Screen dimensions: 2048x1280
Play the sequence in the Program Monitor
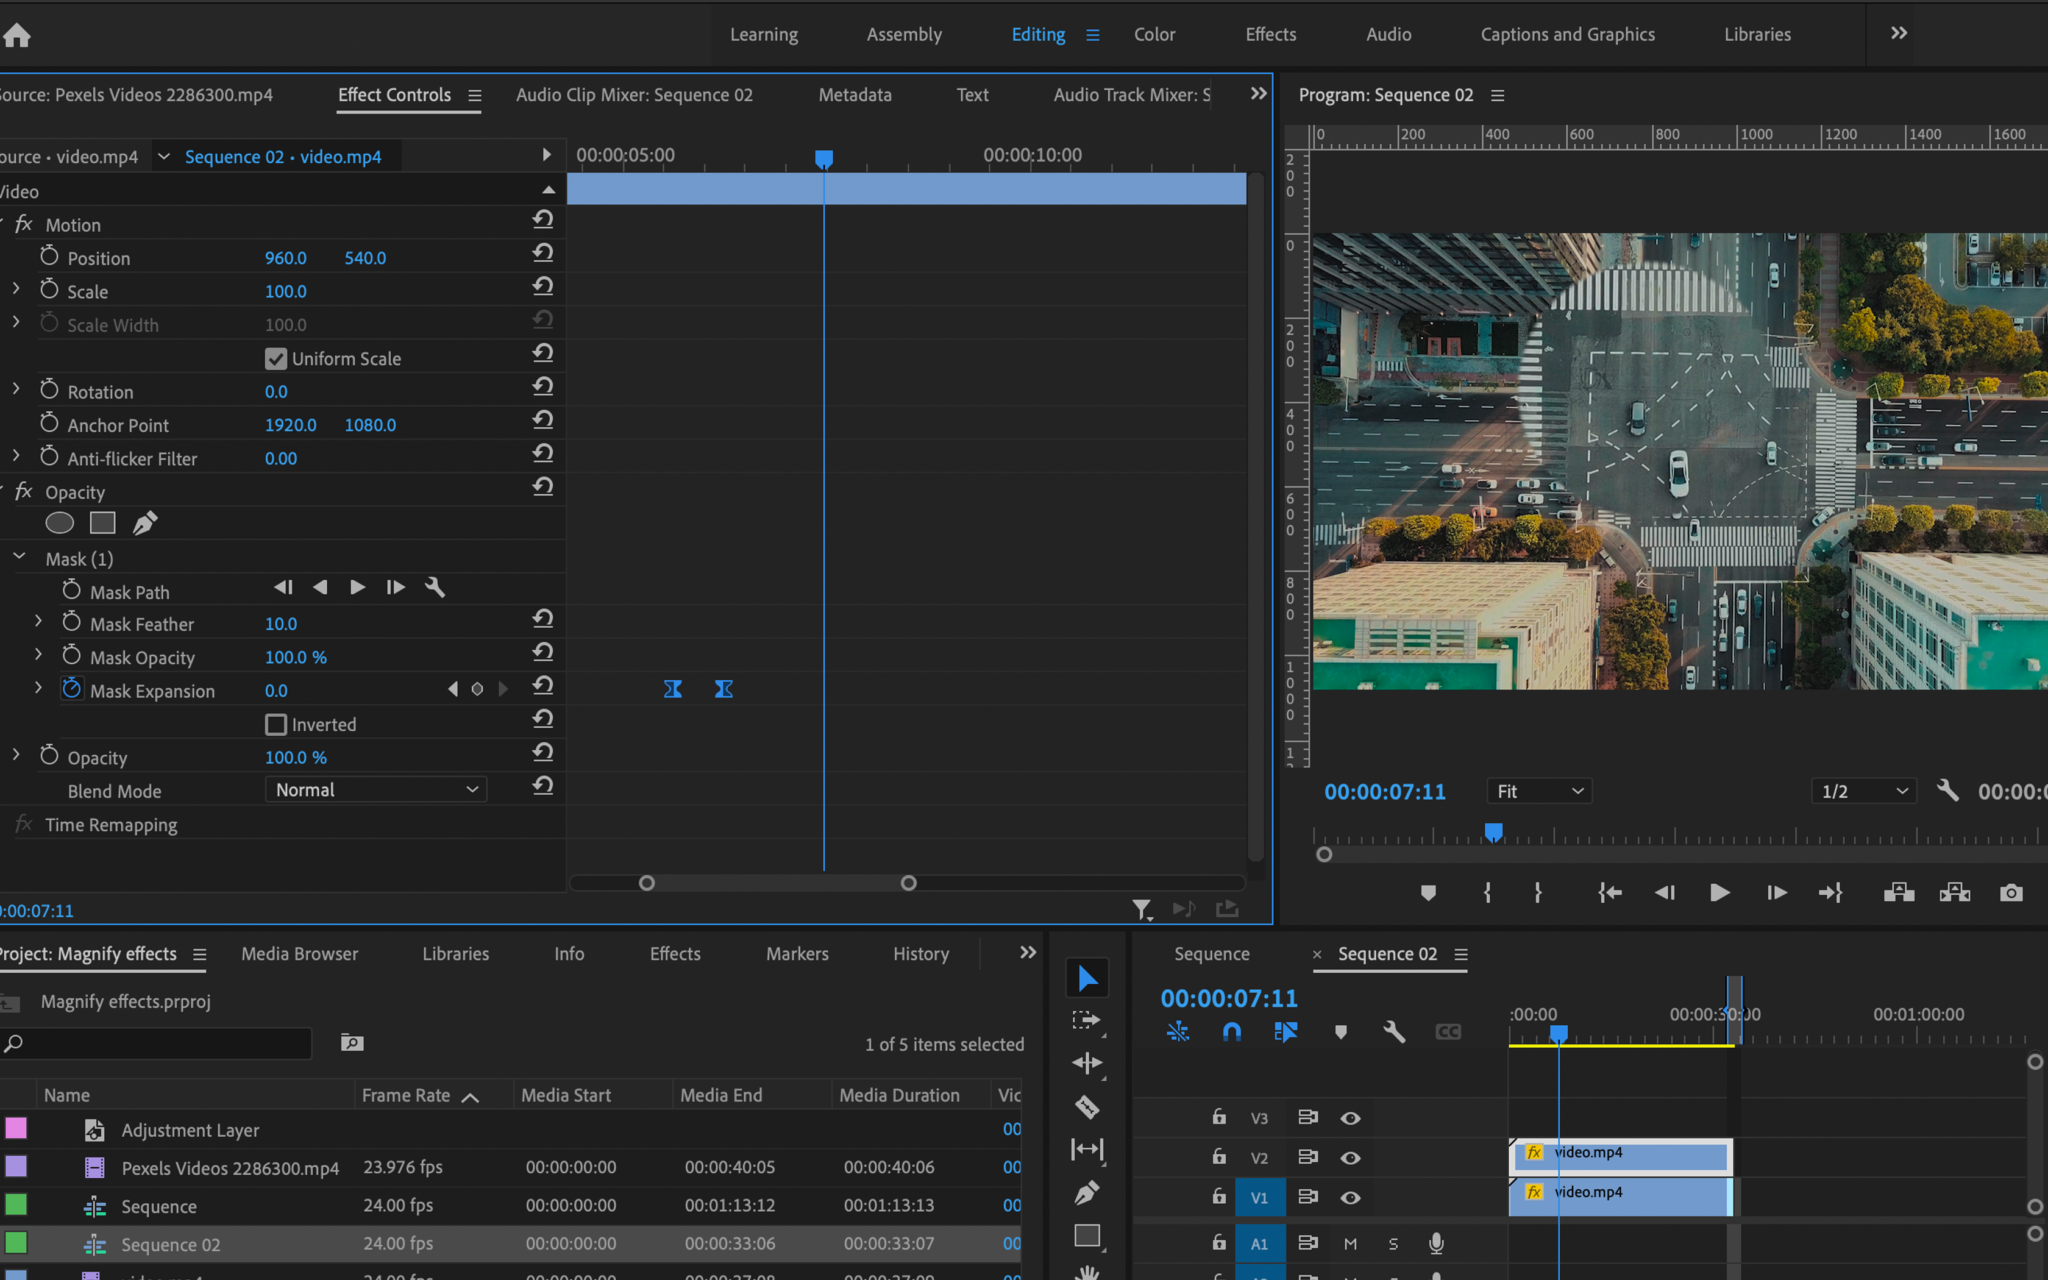pos(1719,892)
